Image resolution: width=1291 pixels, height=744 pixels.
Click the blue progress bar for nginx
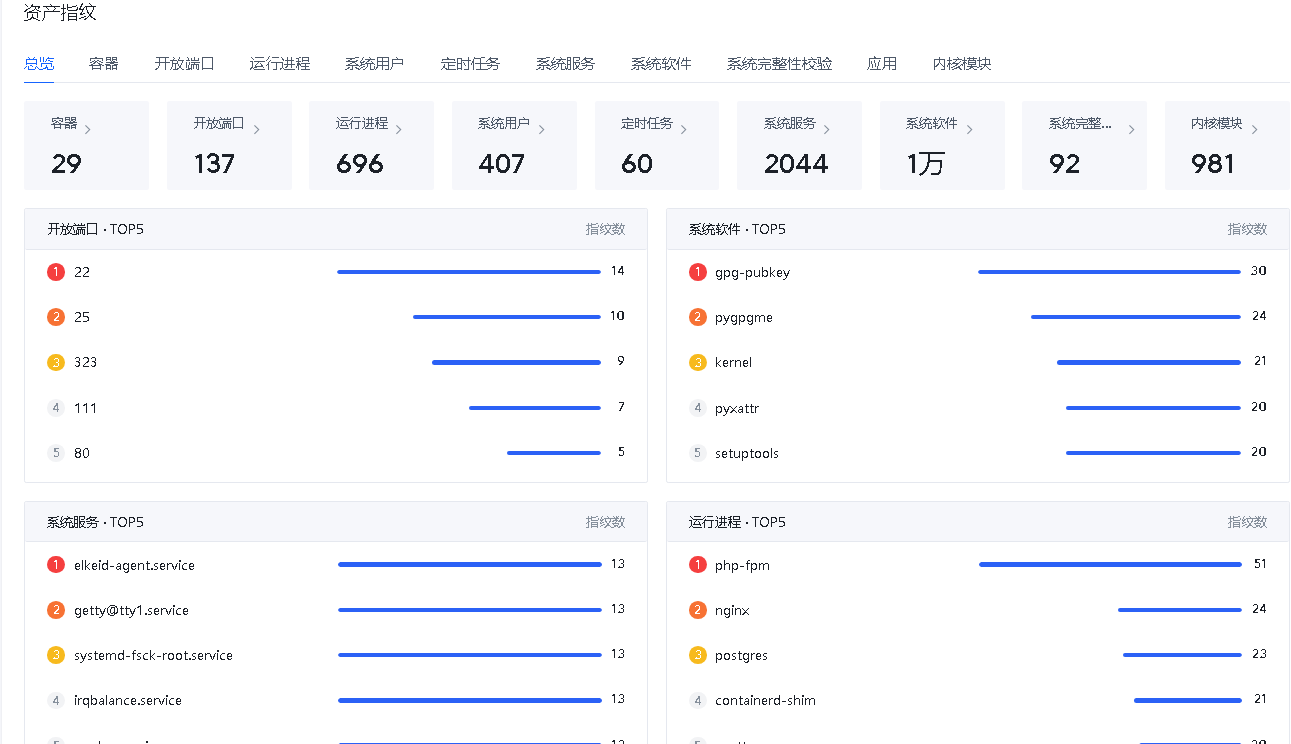[1179, 610]
